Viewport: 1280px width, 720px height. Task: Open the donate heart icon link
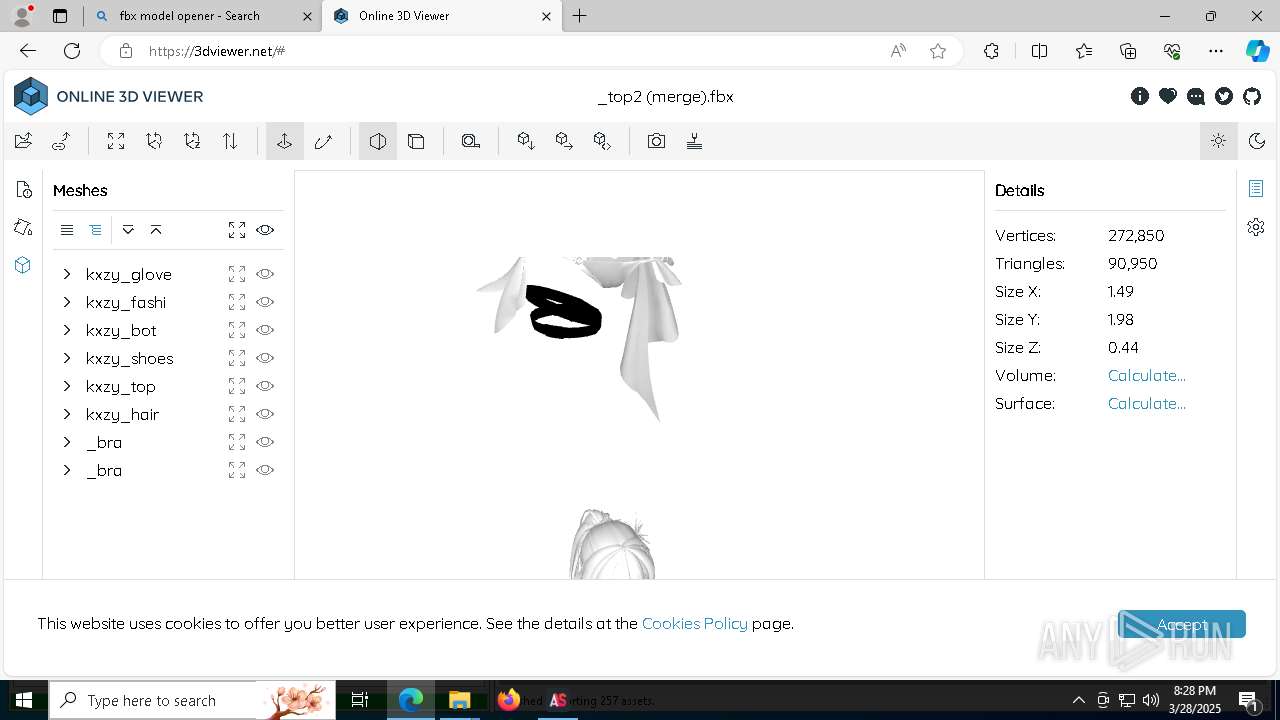[1168, 96]
